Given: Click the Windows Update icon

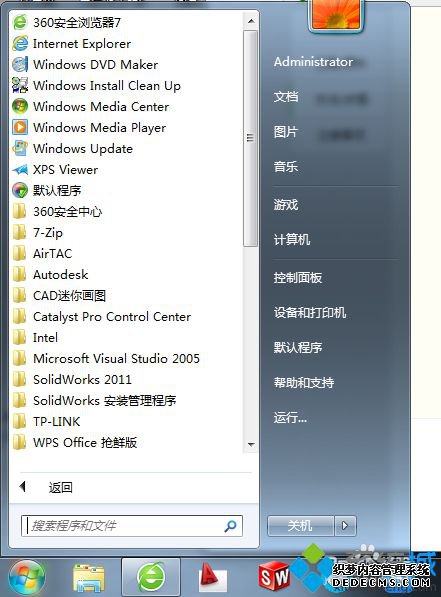Looking at the screenshot, I should pos(20,148).
